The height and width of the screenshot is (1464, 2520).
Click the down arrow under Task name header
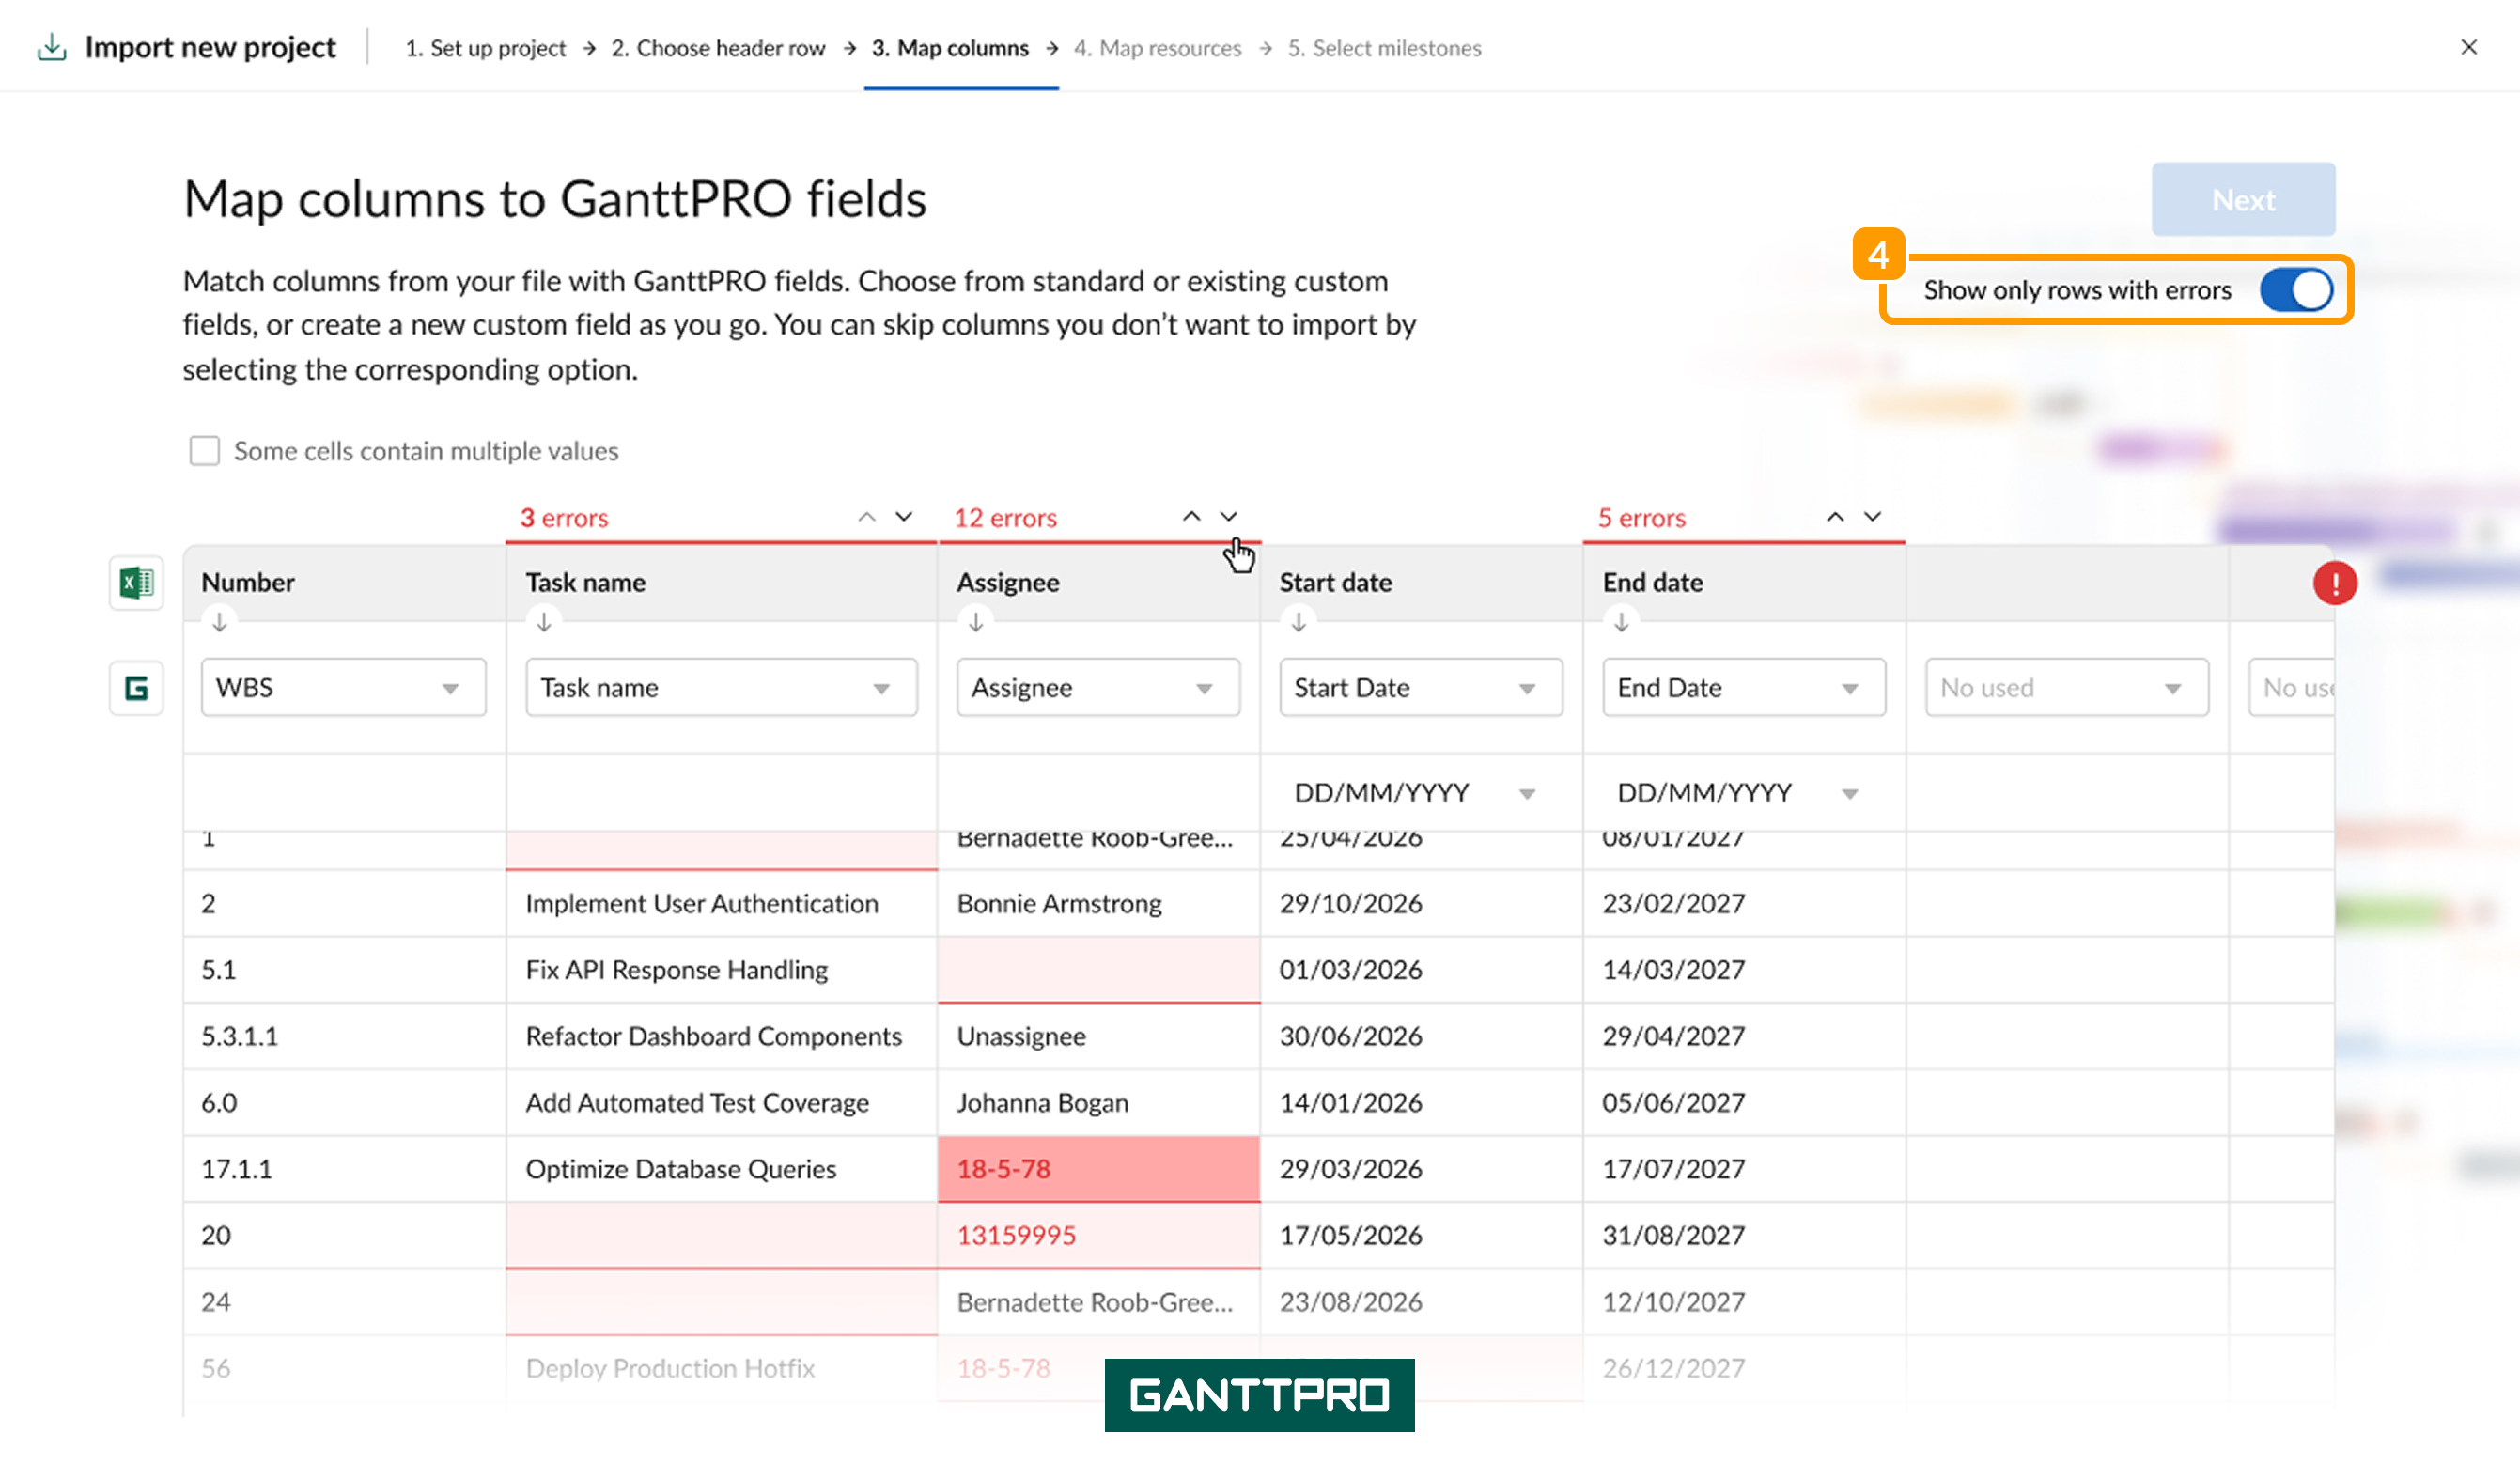544,622
